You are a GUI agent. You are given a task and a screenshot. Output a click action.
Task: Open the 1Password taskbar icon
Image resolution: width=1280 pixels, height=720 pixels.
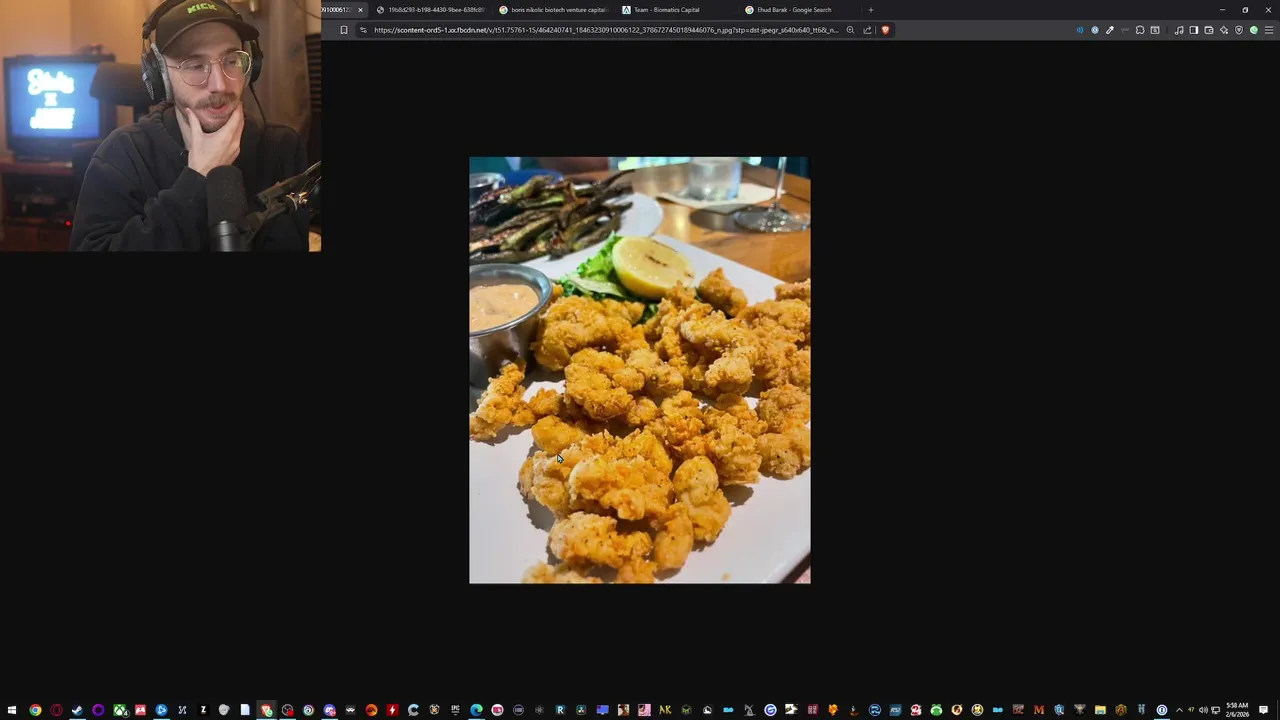pyautogui.click(x=1161, y=710)
